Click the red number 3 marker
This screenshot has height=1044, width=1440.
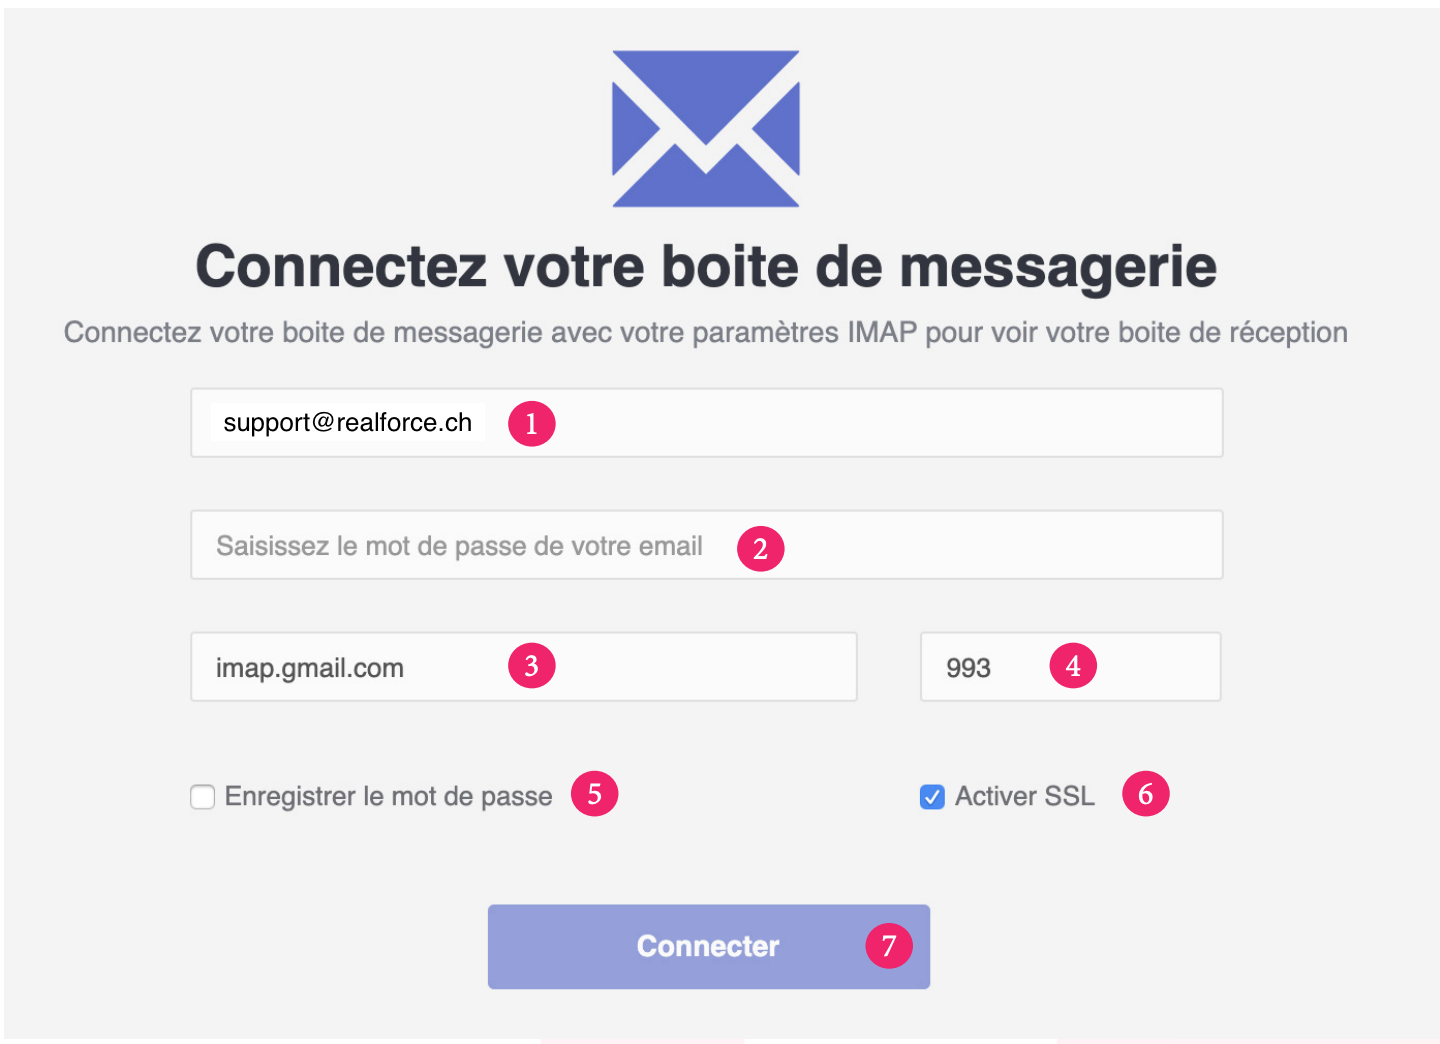(x=531, y=665)
